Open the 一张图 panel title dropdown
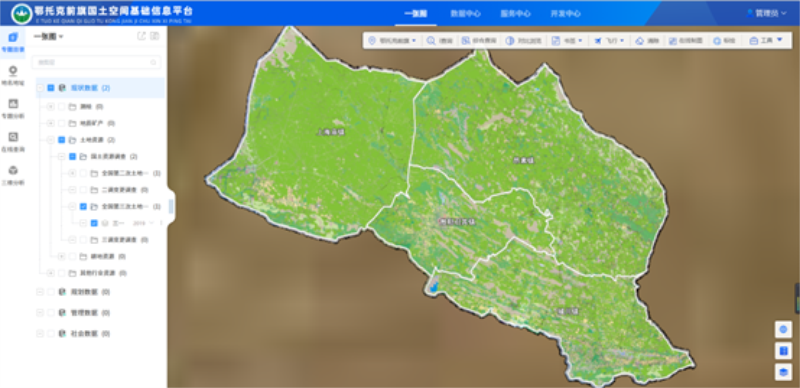This screenshot has width=800, height=388. (48, 36)
